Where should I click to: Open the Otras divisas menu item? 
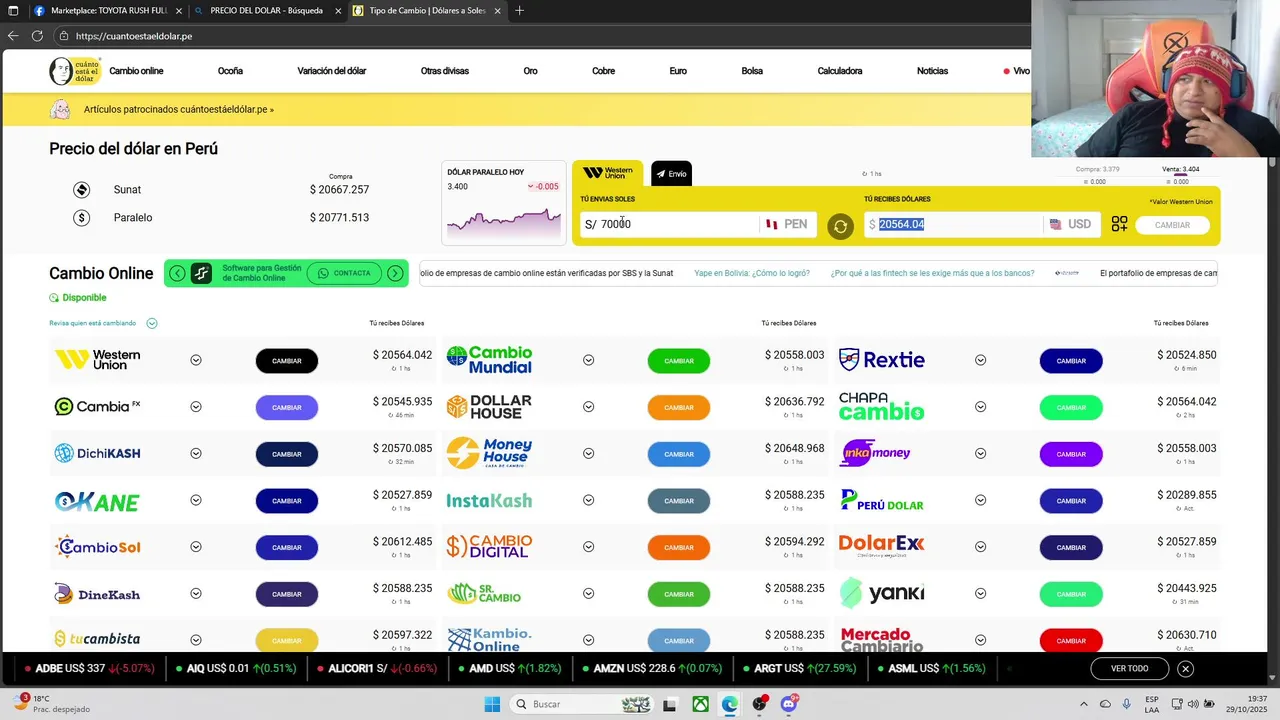pyautogui.click(x=444, y=71)
